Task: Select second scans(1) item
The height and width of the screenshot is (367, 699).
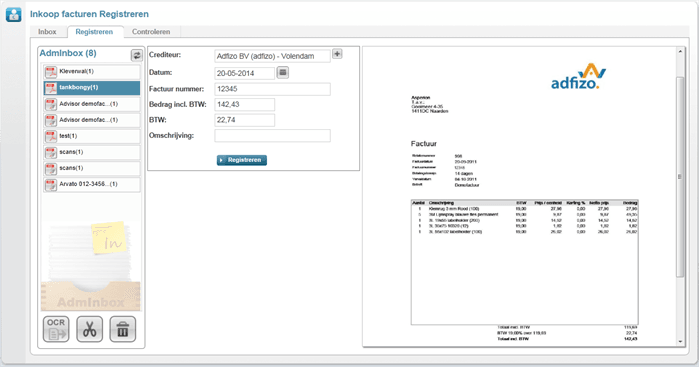Action: pos(92,168)
